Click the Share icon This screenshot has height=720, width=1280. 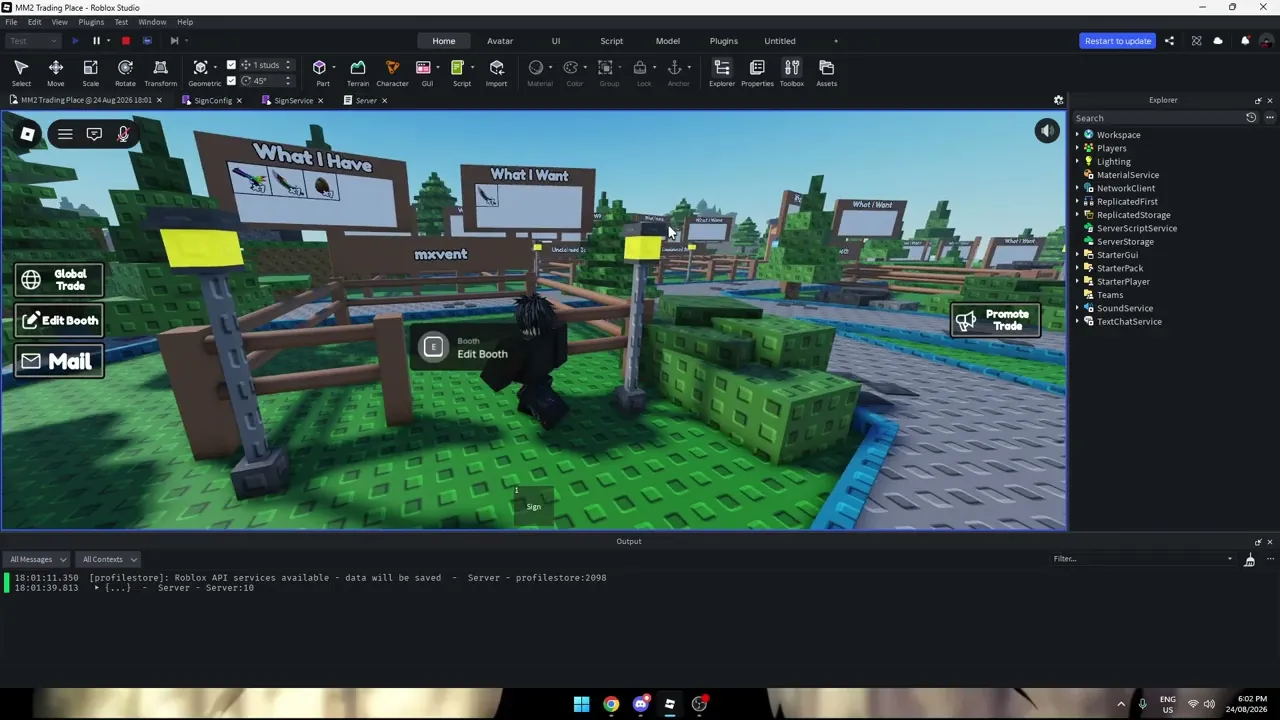click(1169, 41)
